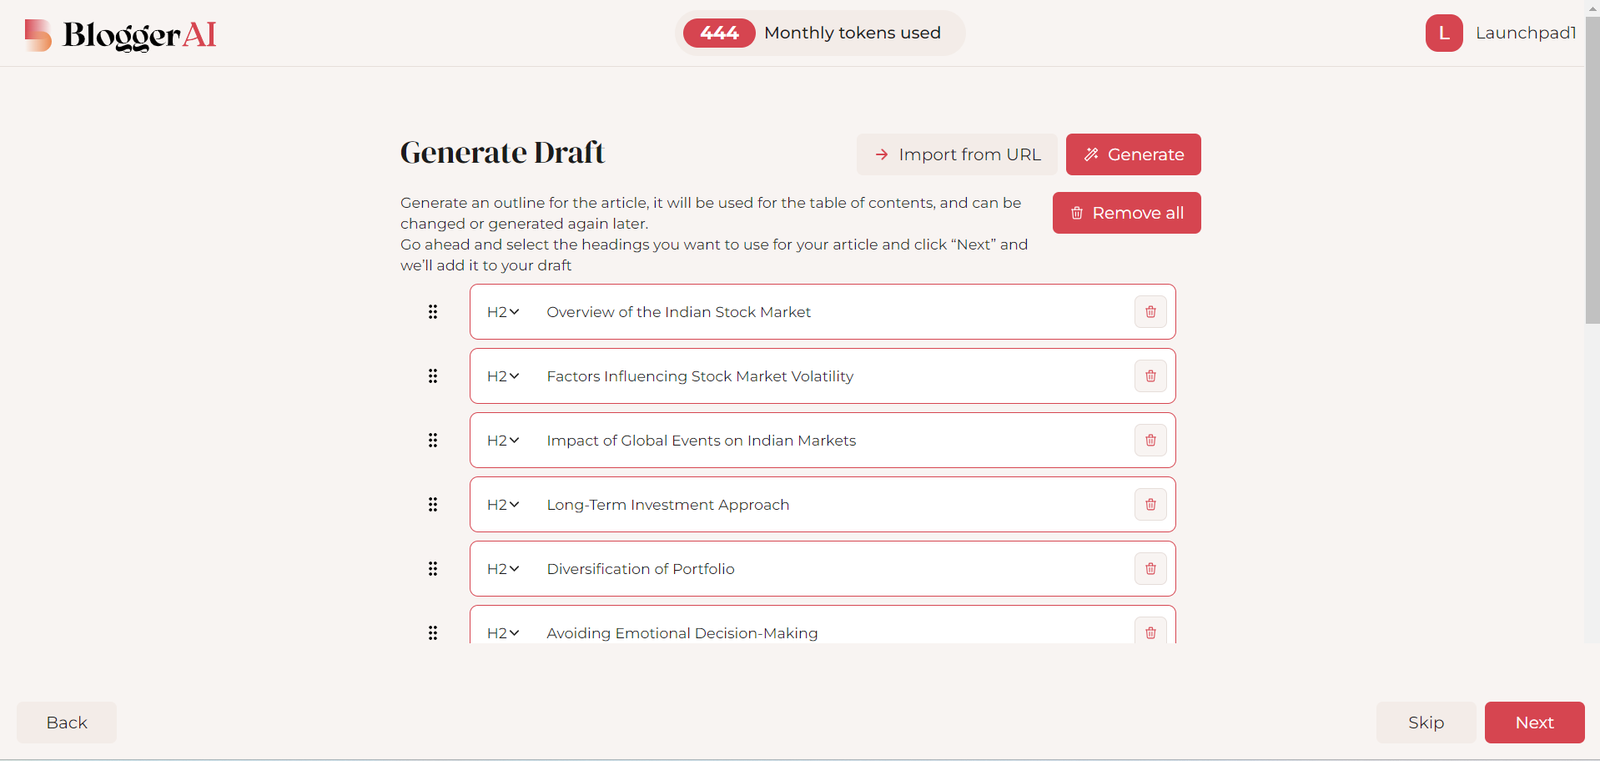This screenshot has height=761, width=1600.
Task: Grab the drag handle for Long-Term Investment Approach
Action: 433,505
